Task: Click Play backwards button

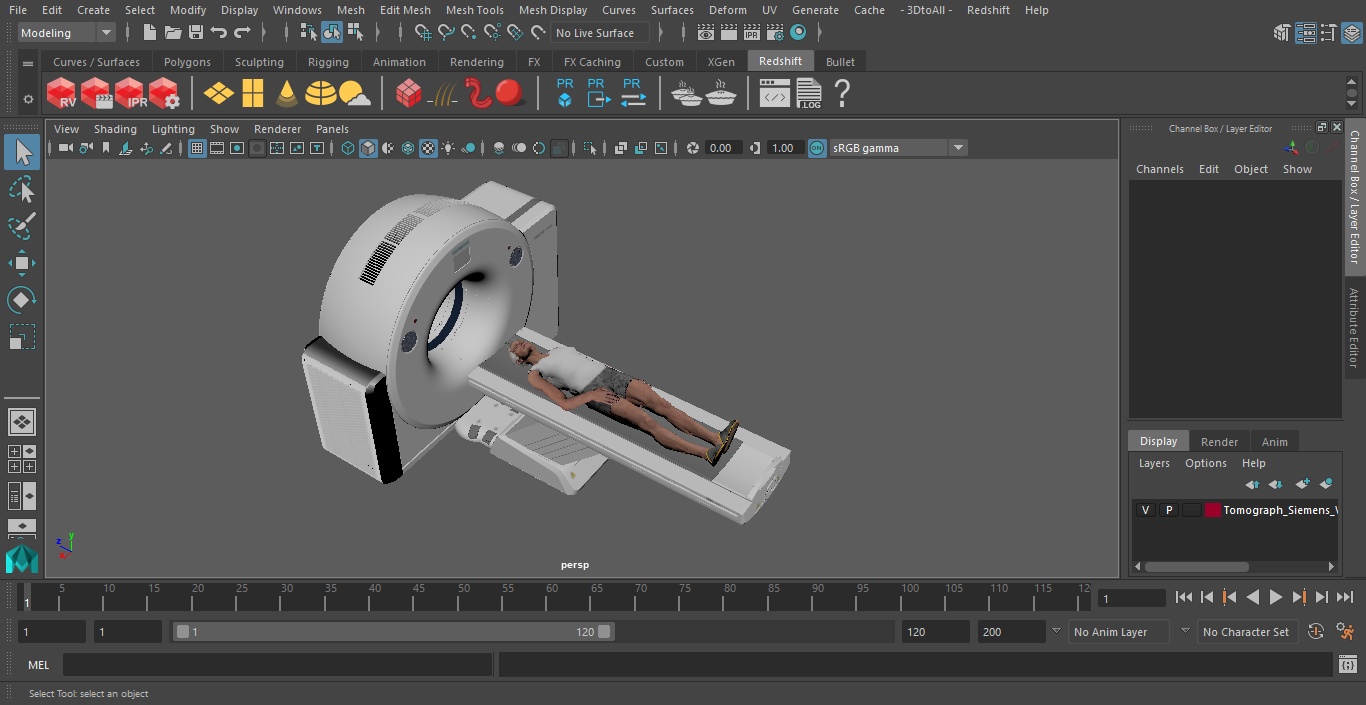Action: pyautogui.click(x=1253, y=597)
